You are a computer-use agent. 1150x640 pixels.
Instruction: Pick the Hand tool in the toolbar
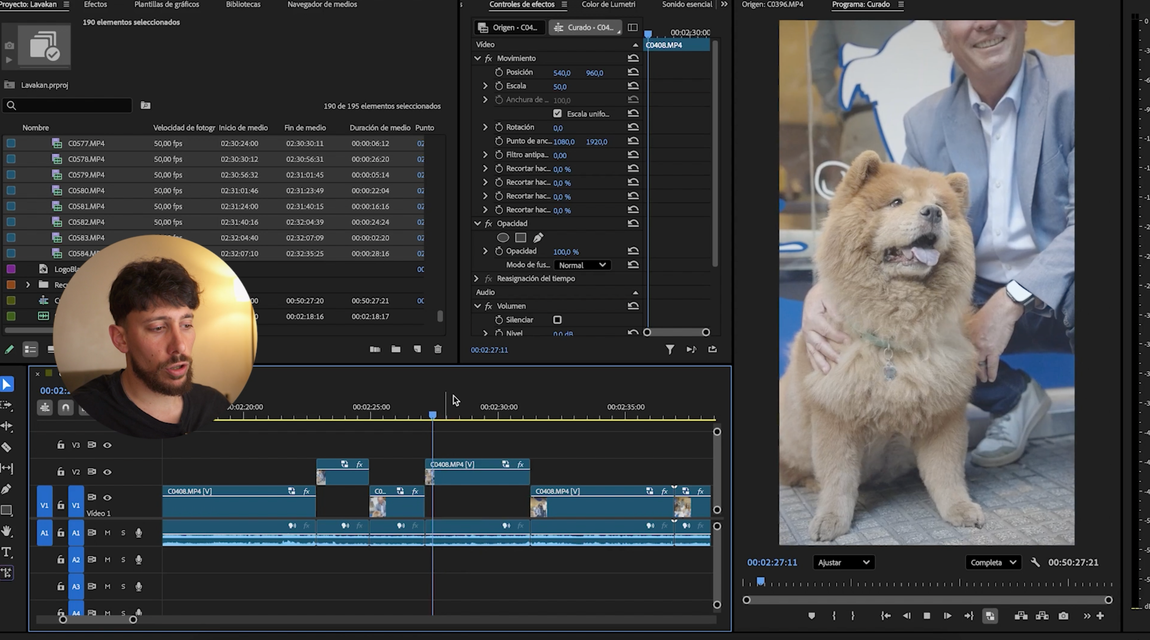7,531
